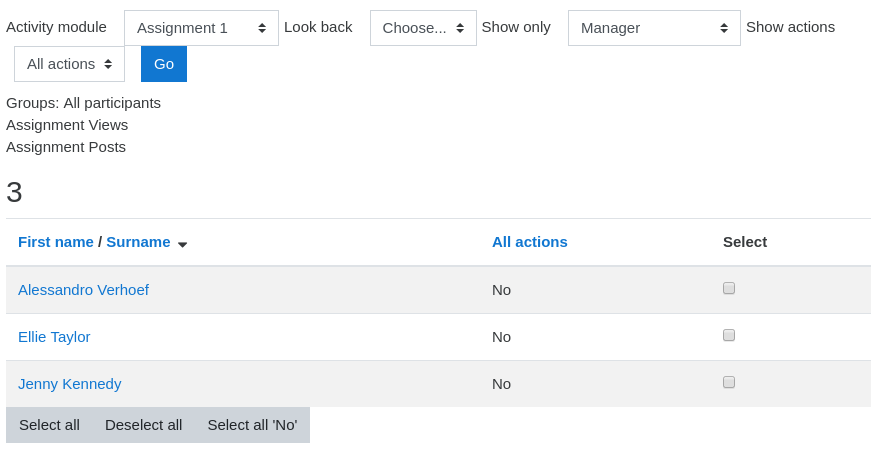The width and height of the screenshot is (878, 450).
Task: Click the blue Go button
Action: [164, 64]
